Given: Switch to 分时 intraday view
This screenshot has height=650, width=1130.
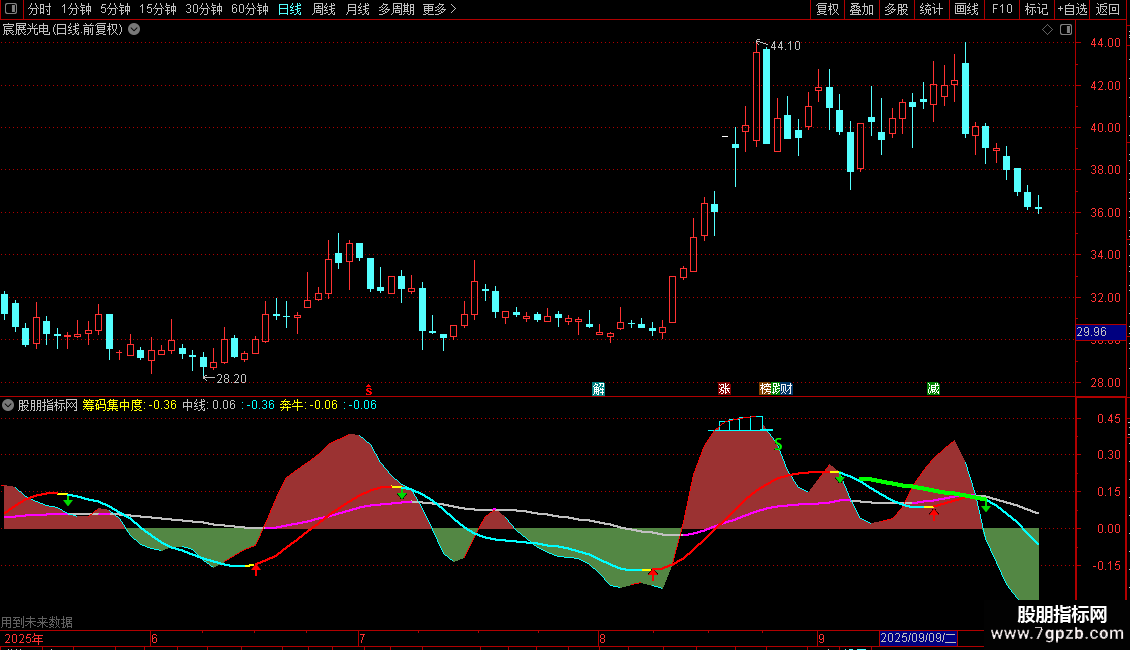Looking at the screenshot, I should click(x=40, y=9).
